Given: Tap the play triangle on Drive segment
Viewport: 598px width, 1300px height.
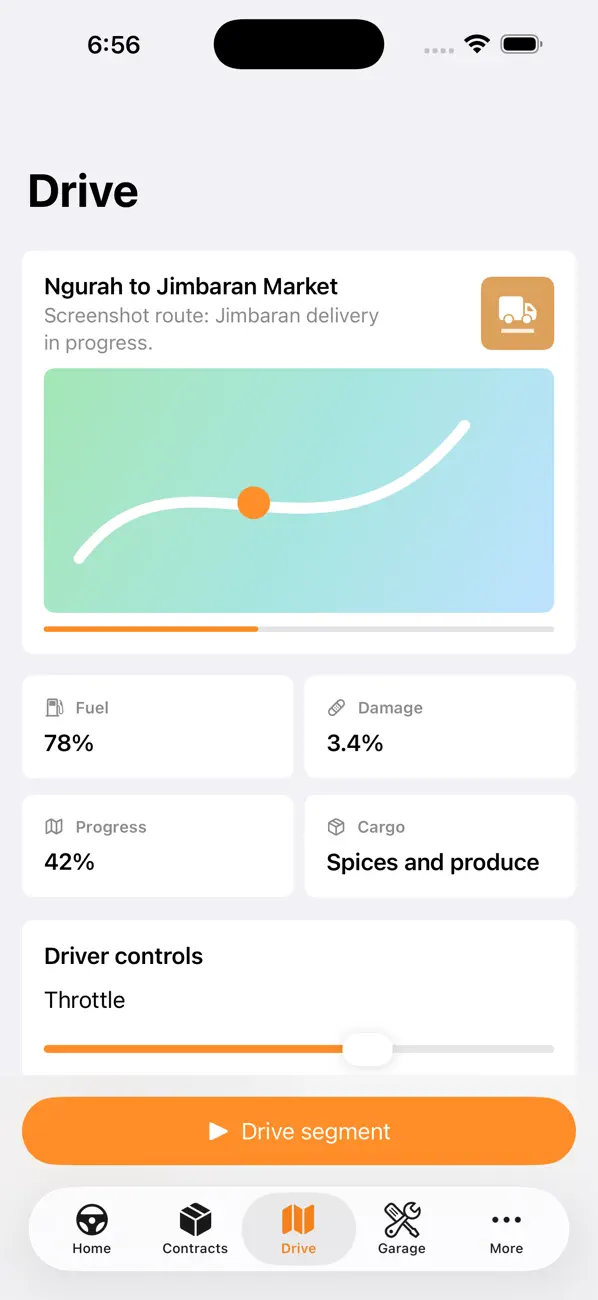Looking at the screenshot, I should pyautogui.click(x=218, y=1131).
